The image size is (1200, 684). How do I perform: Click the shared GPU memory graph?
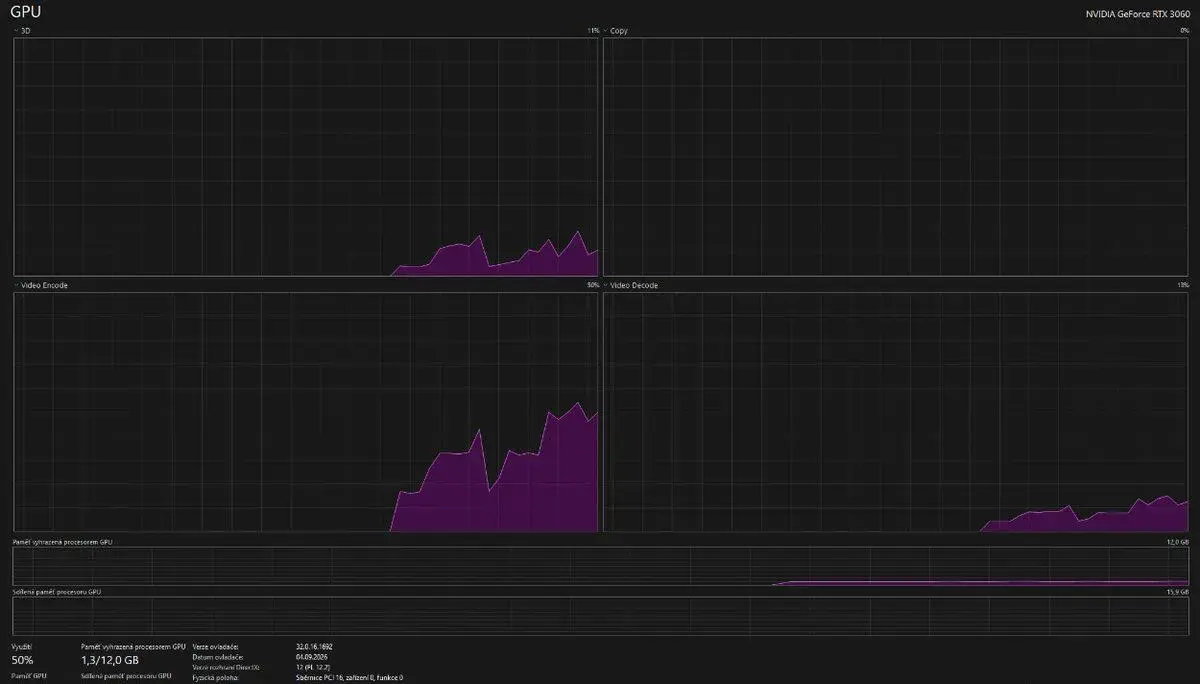pos(601,616)
